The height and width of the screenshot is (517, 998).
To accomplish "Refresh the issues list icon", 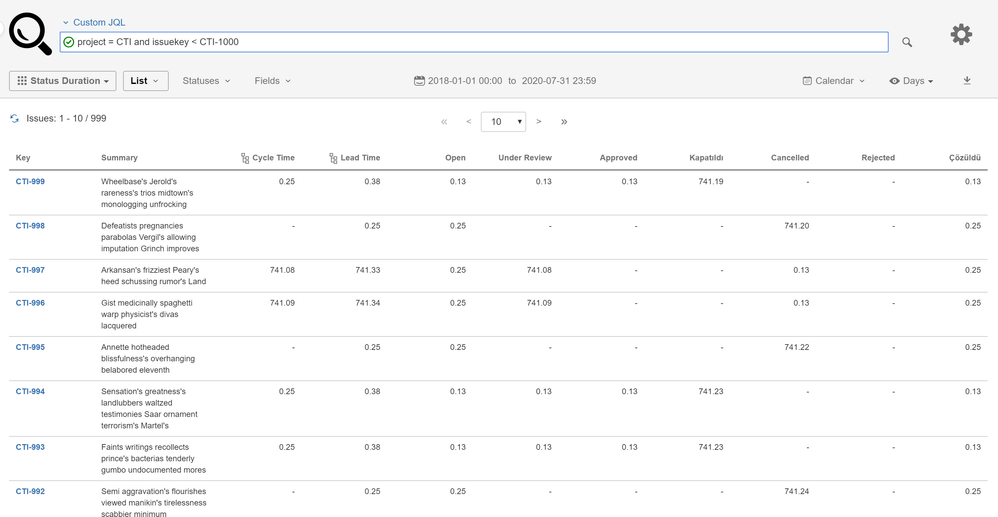I will [x=15, y=118].
